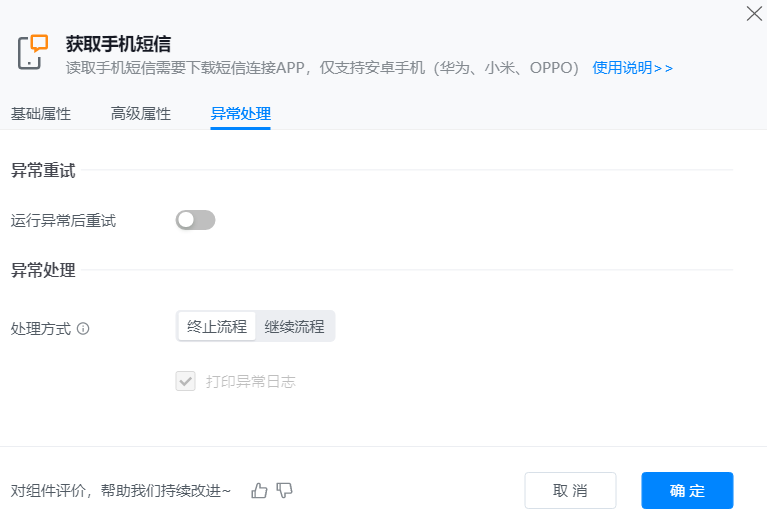The width and height of the screenshot is (767, 523).
Task: Enable the 运行异常后重试 toggle switch
Action: [195, 220]
